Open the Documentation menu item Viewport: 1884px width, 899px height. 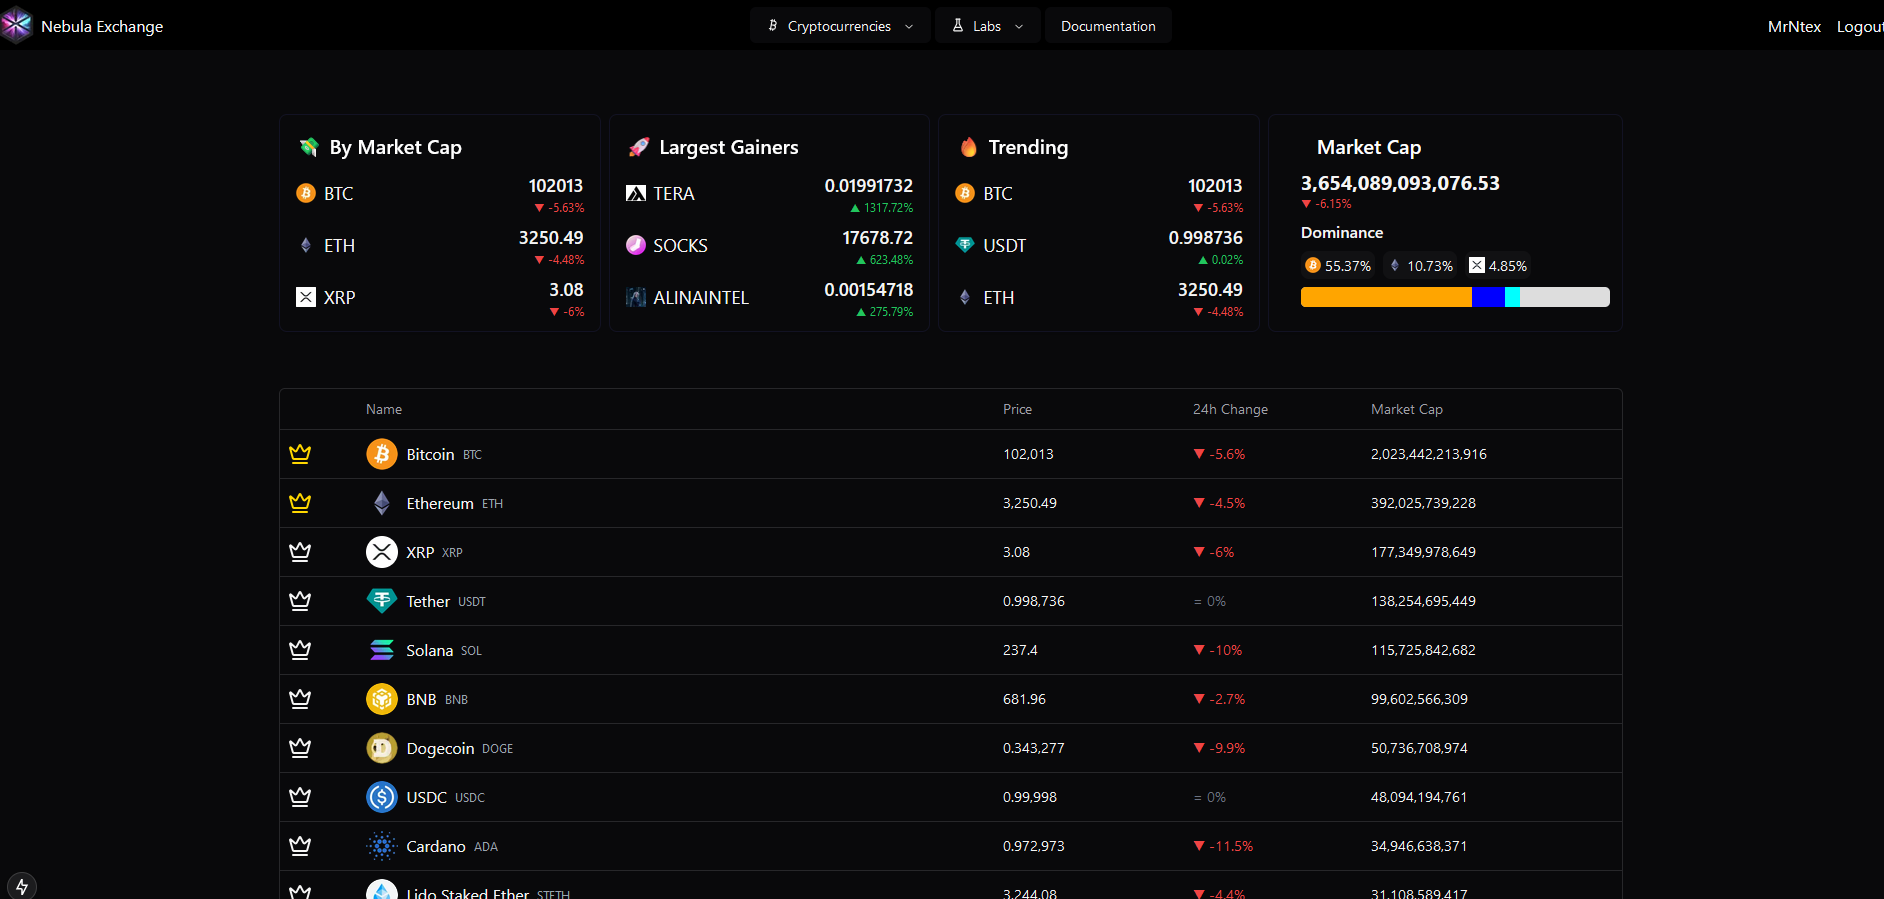[1108, 26]
